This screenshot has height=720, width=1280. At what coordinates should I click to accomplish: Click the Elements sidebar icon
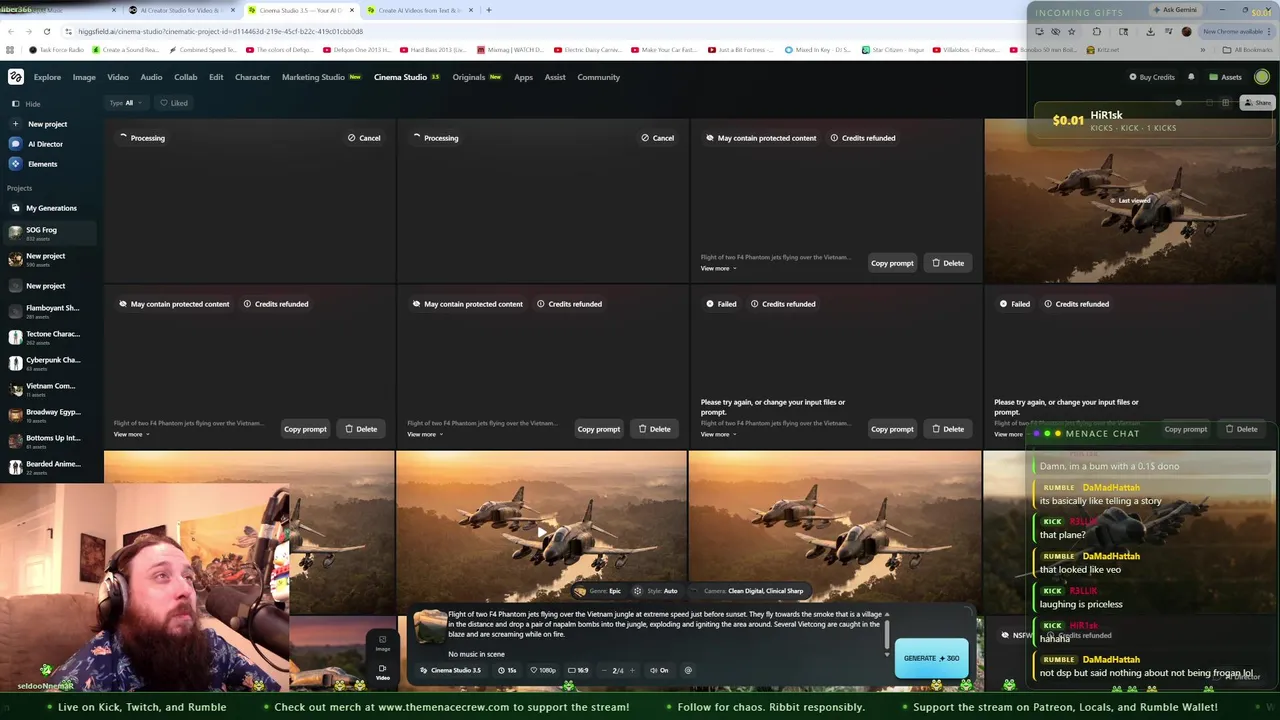click(15, 164)
